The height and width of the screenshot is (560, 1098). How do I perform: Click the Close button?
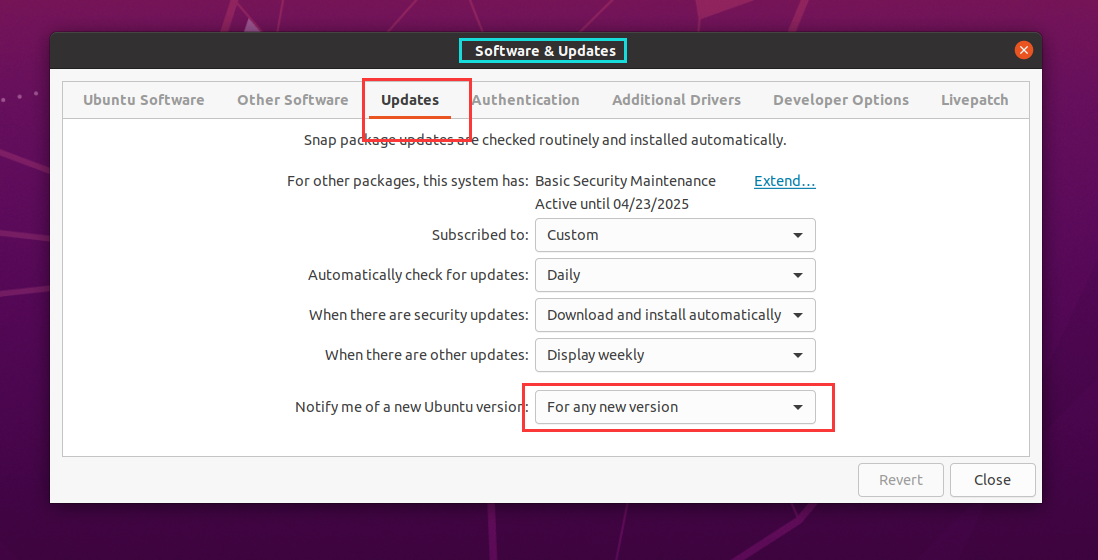(992, 480)
